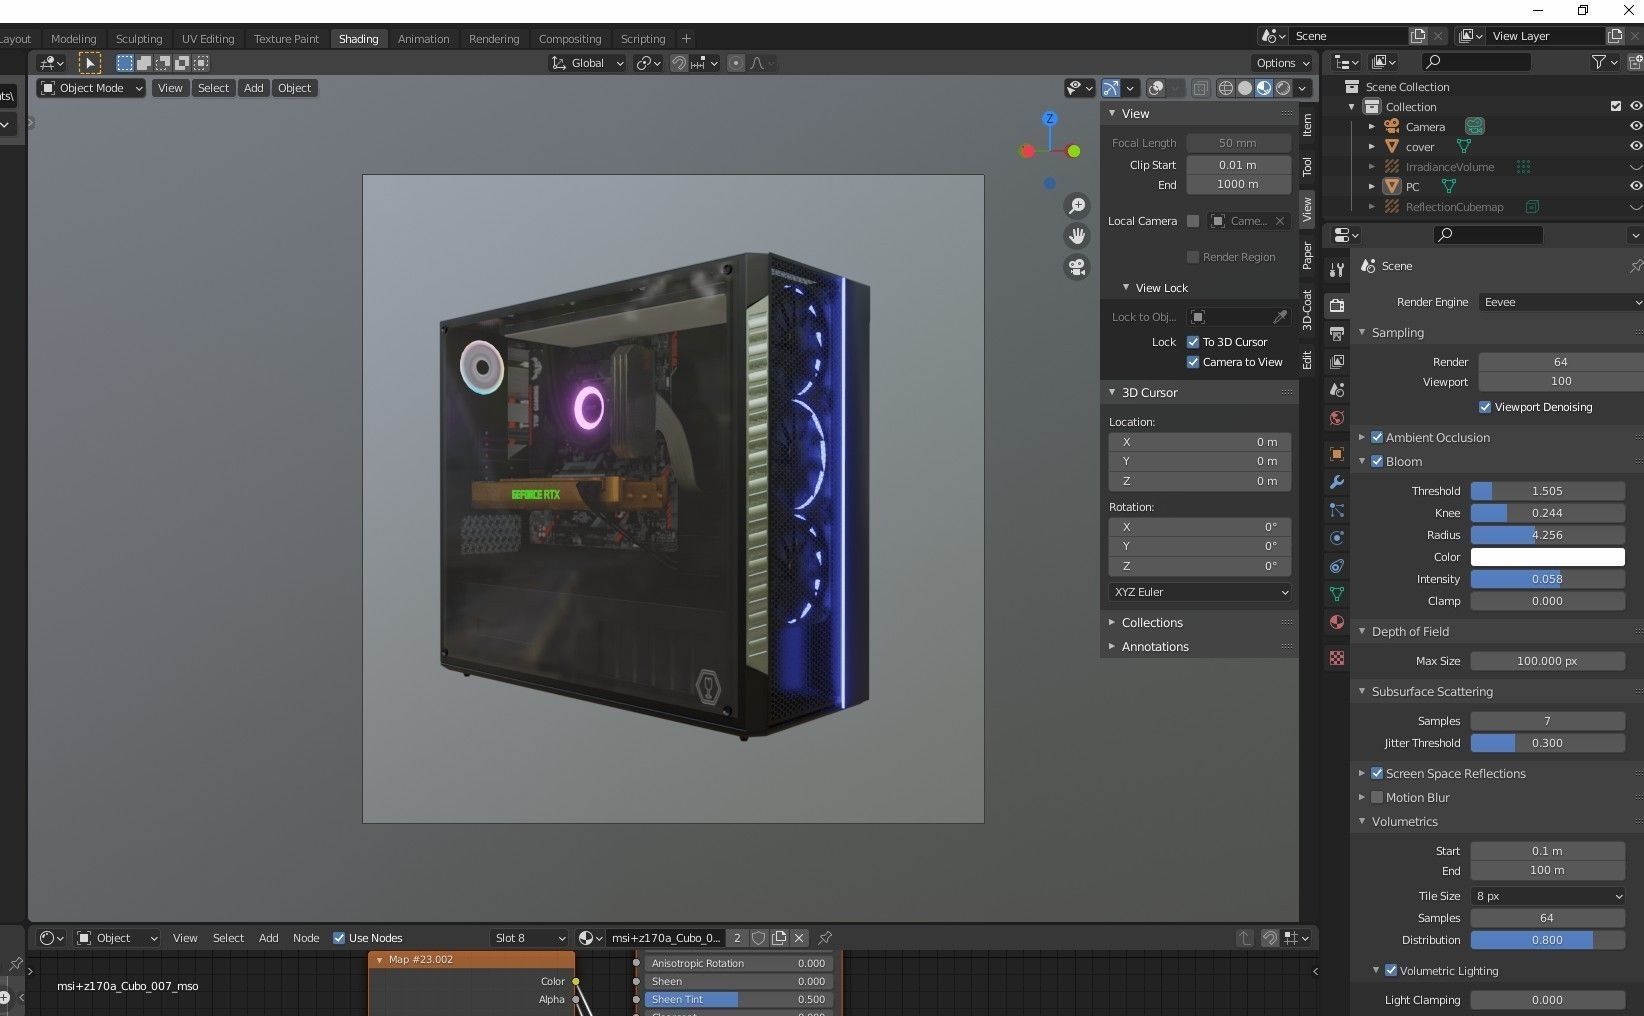
Task: Open the Texture properties checker tab
Action: 1337,658
